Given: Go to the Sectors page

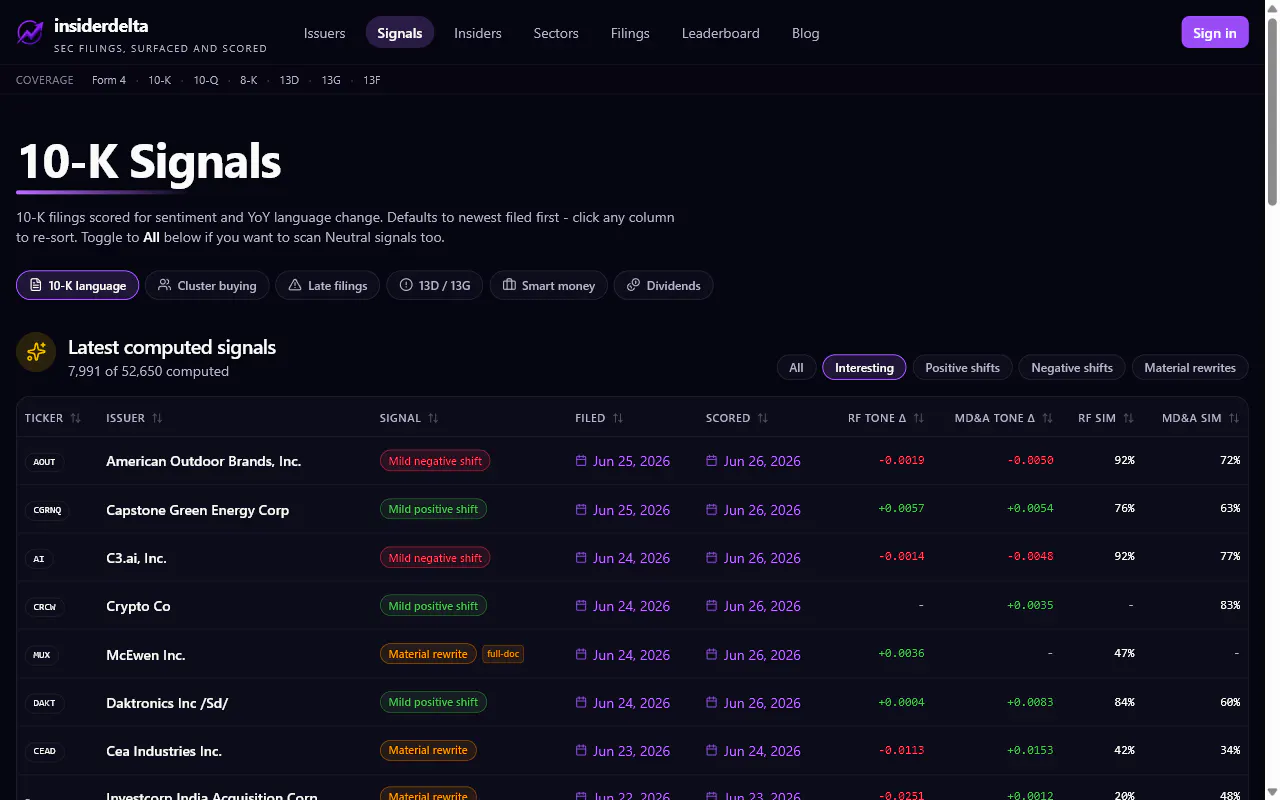Looking at the screenshot, I should [556, 33].
